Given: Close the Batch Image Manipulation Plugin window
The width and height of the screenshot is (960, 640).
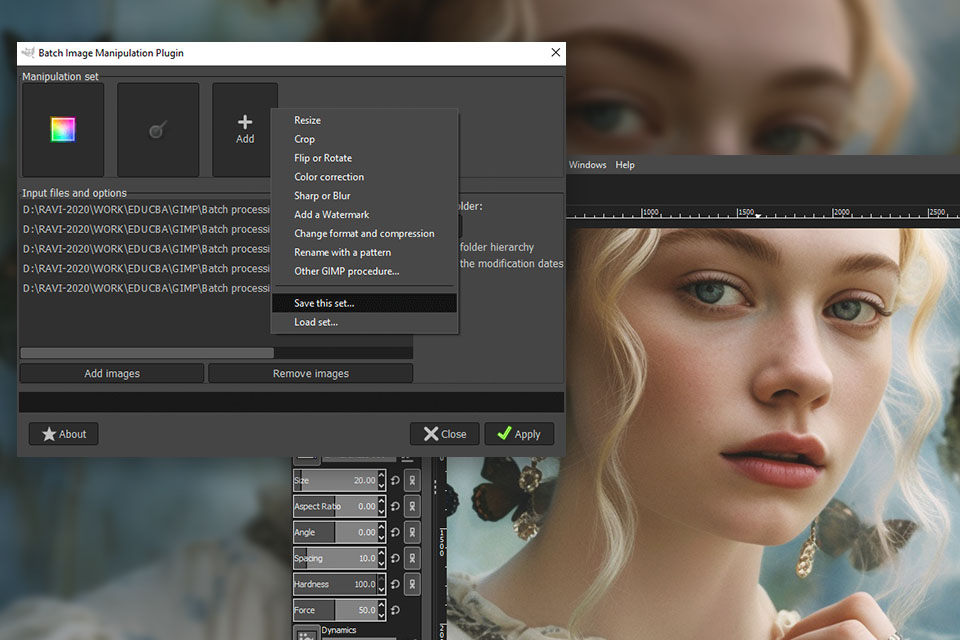Looking at the screenshot, I should 555,53.
